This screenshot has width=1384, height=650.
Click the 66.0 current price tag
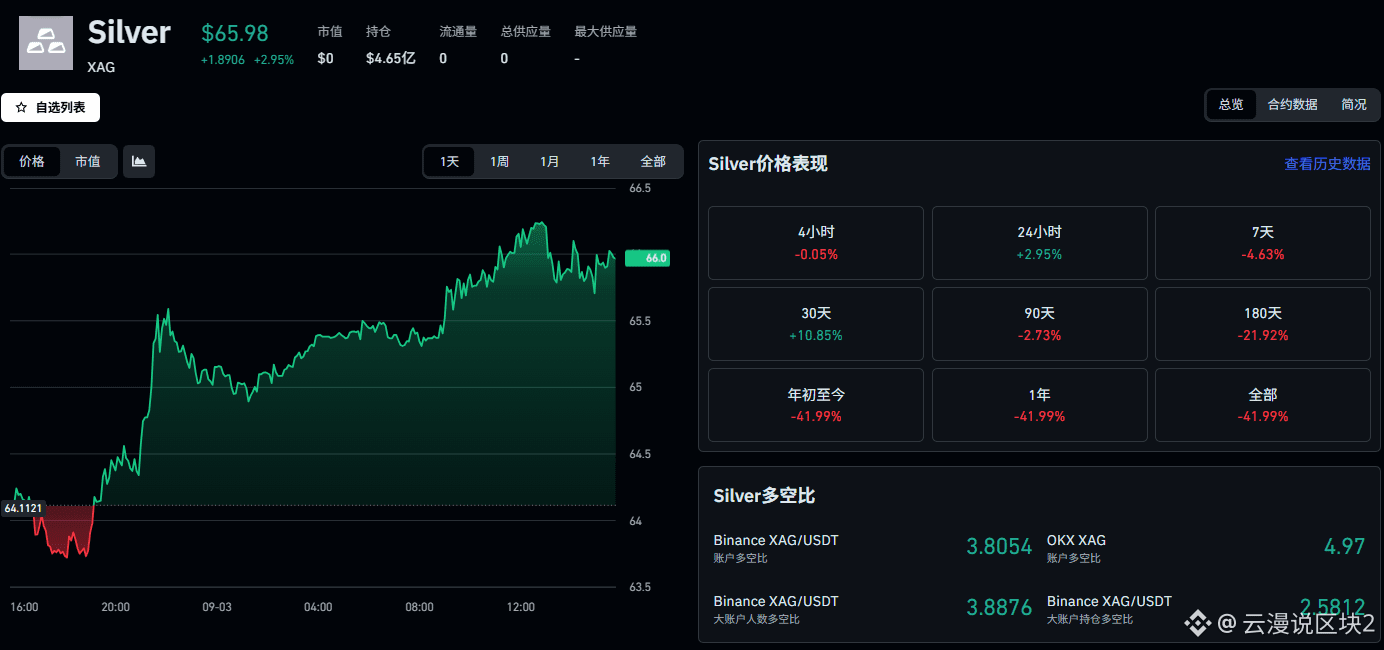[x=647, y=258]
